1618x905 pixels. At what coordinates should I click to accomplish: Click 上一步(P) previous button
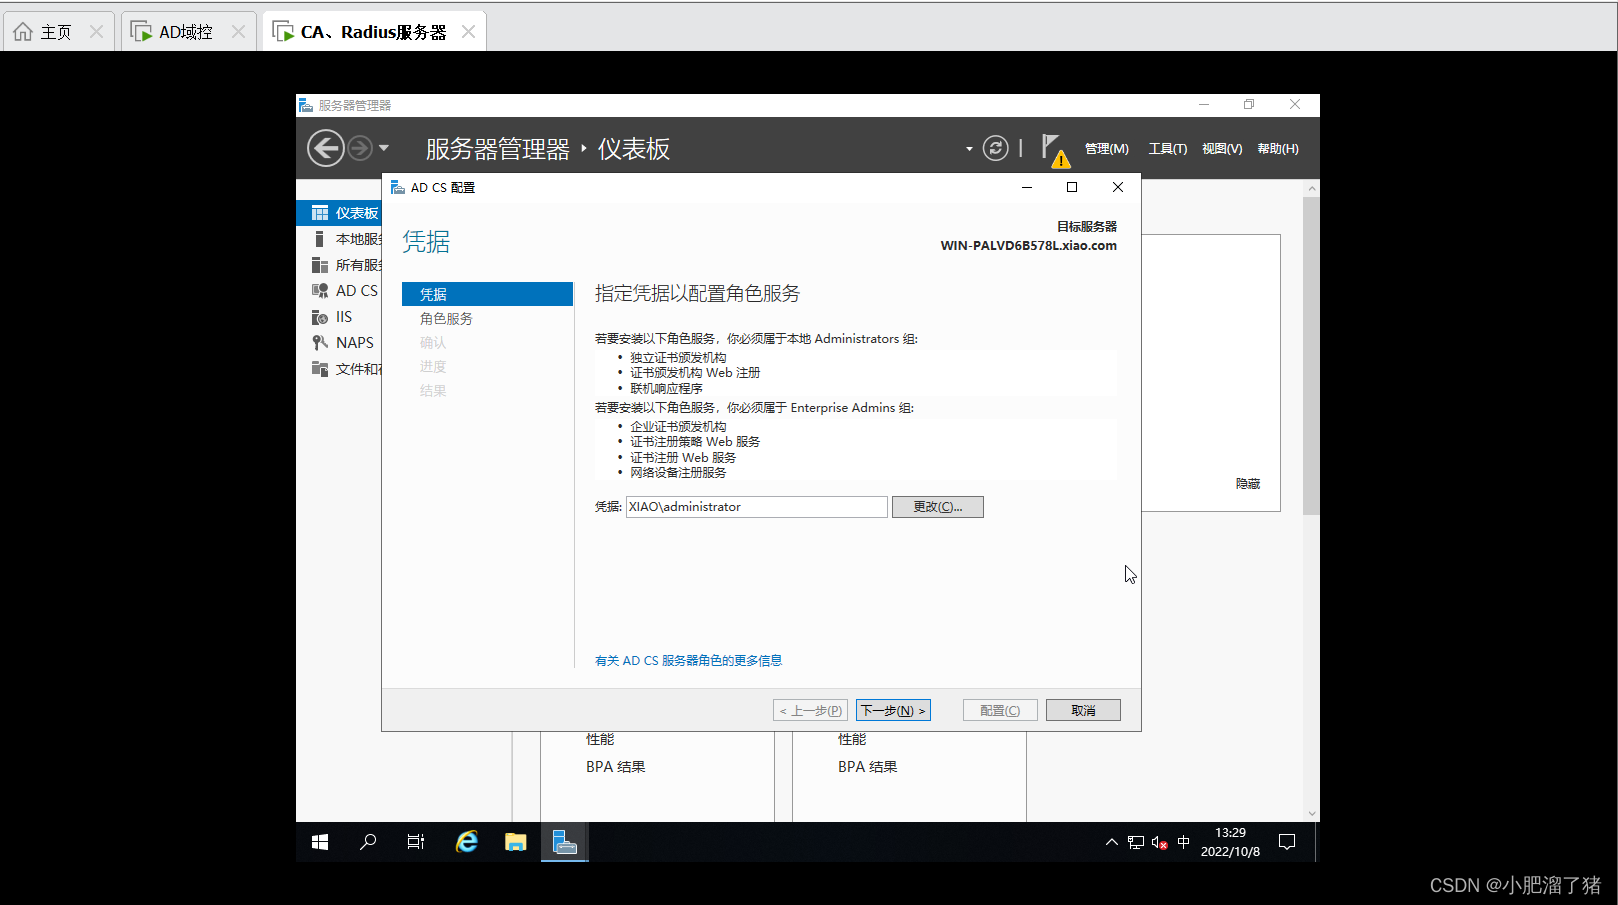(811, 710)
